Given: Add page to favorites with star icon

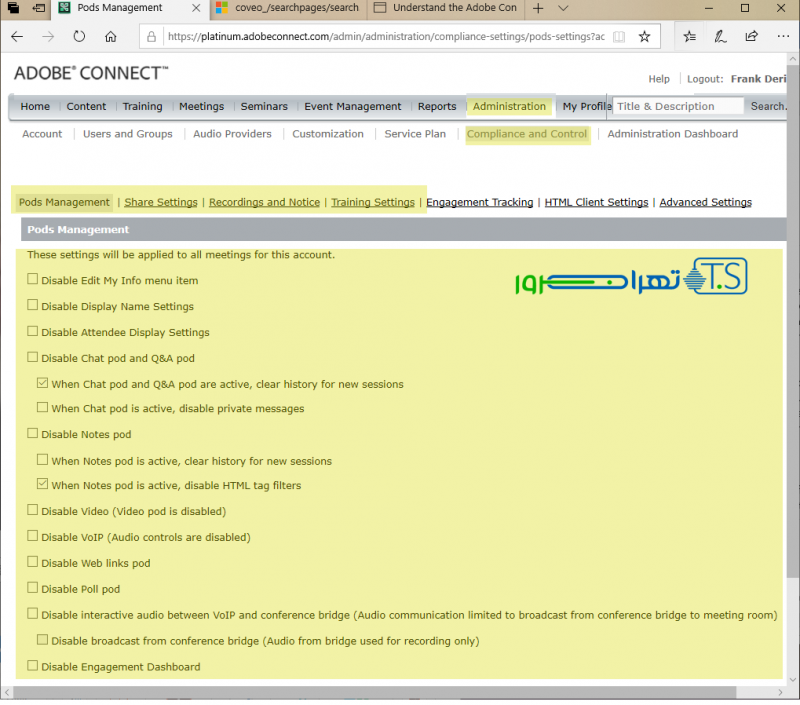Looking at the screenshot, I should point(645,36).
